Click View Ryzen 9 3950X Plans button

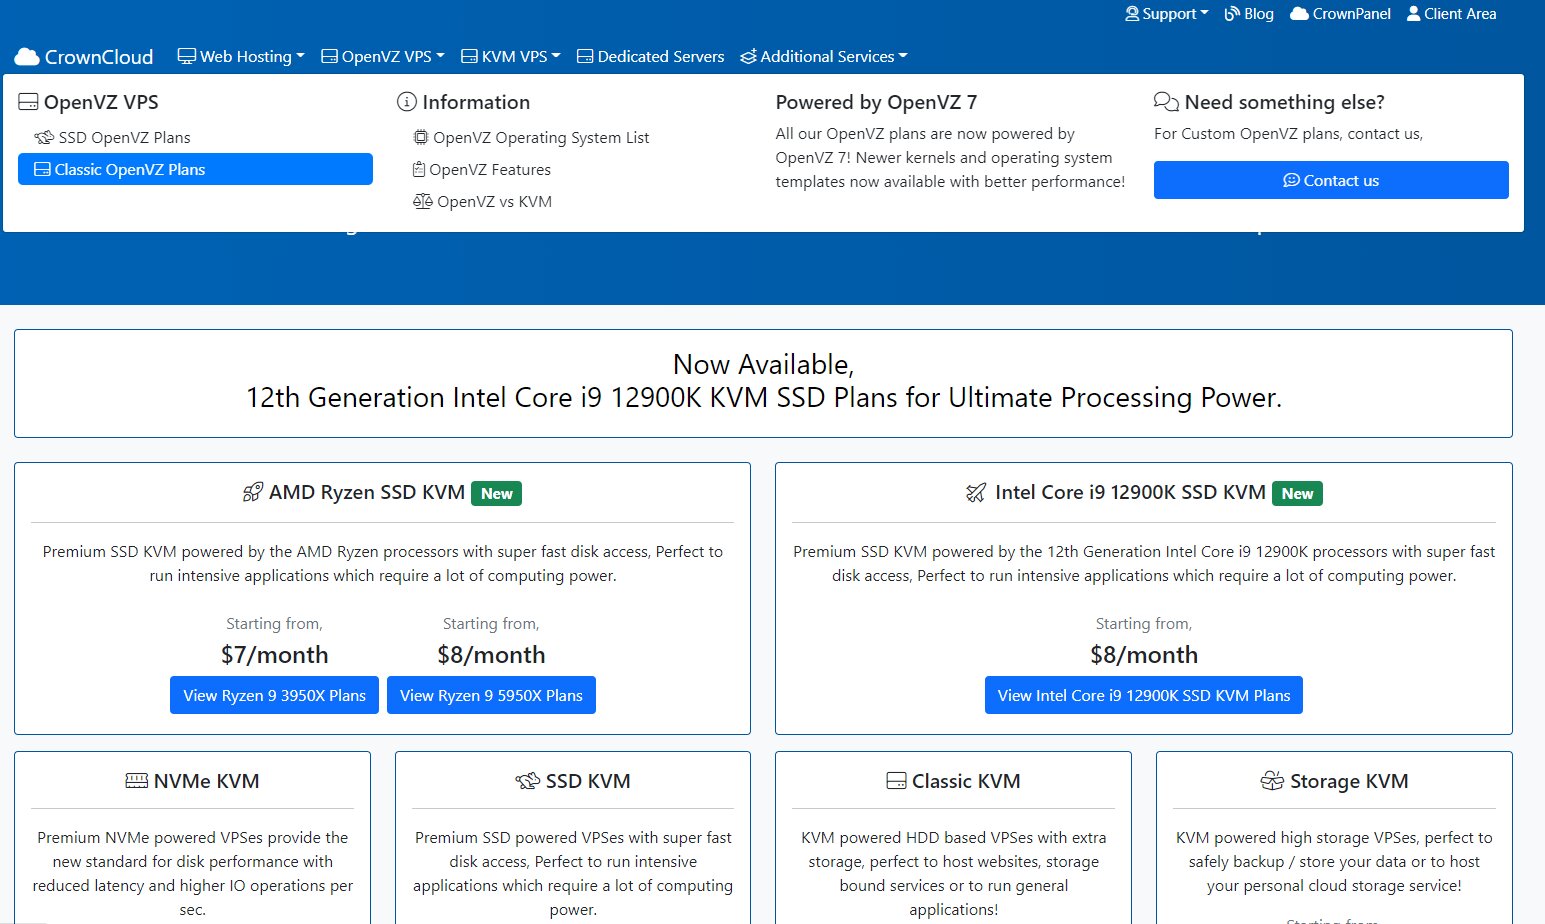(x=274, y=695)
